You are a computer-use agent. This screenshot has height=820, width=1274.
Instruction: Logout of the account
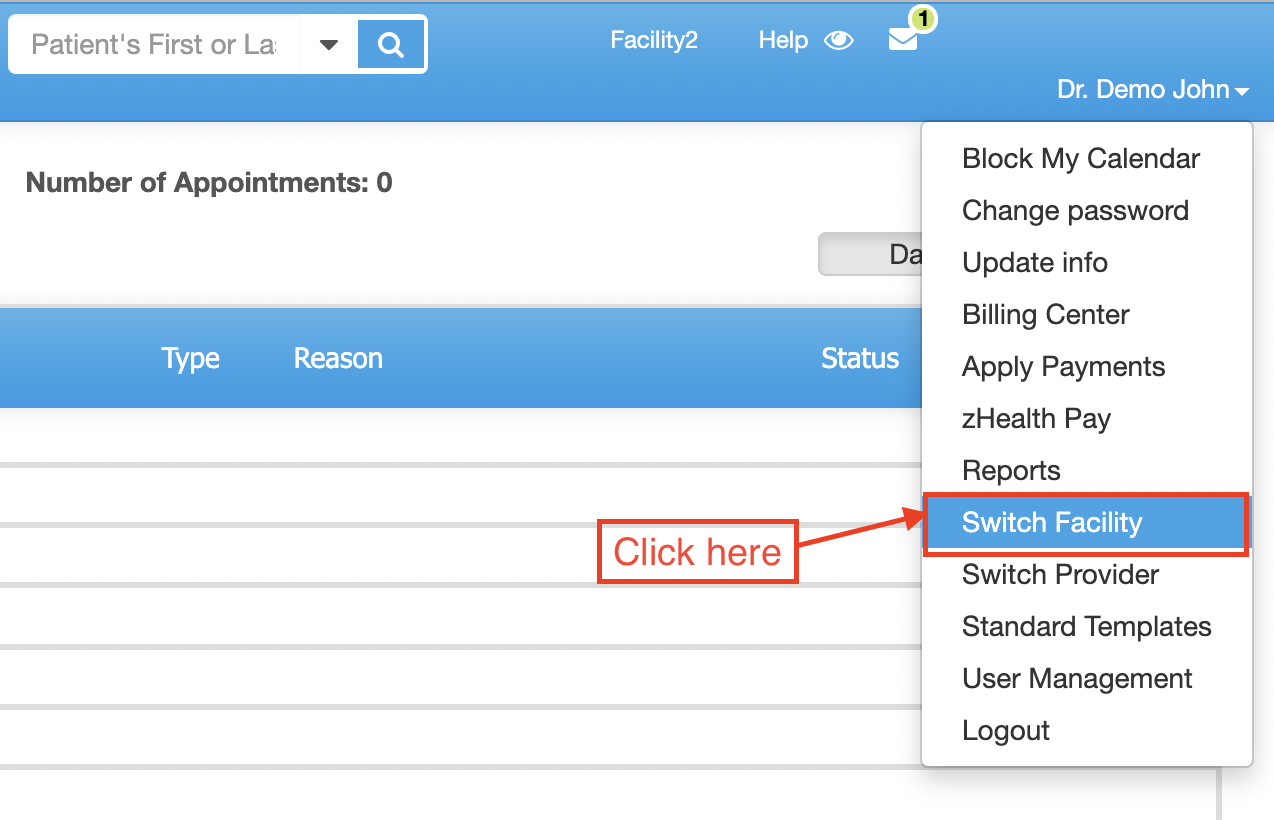coord(1006,730)
